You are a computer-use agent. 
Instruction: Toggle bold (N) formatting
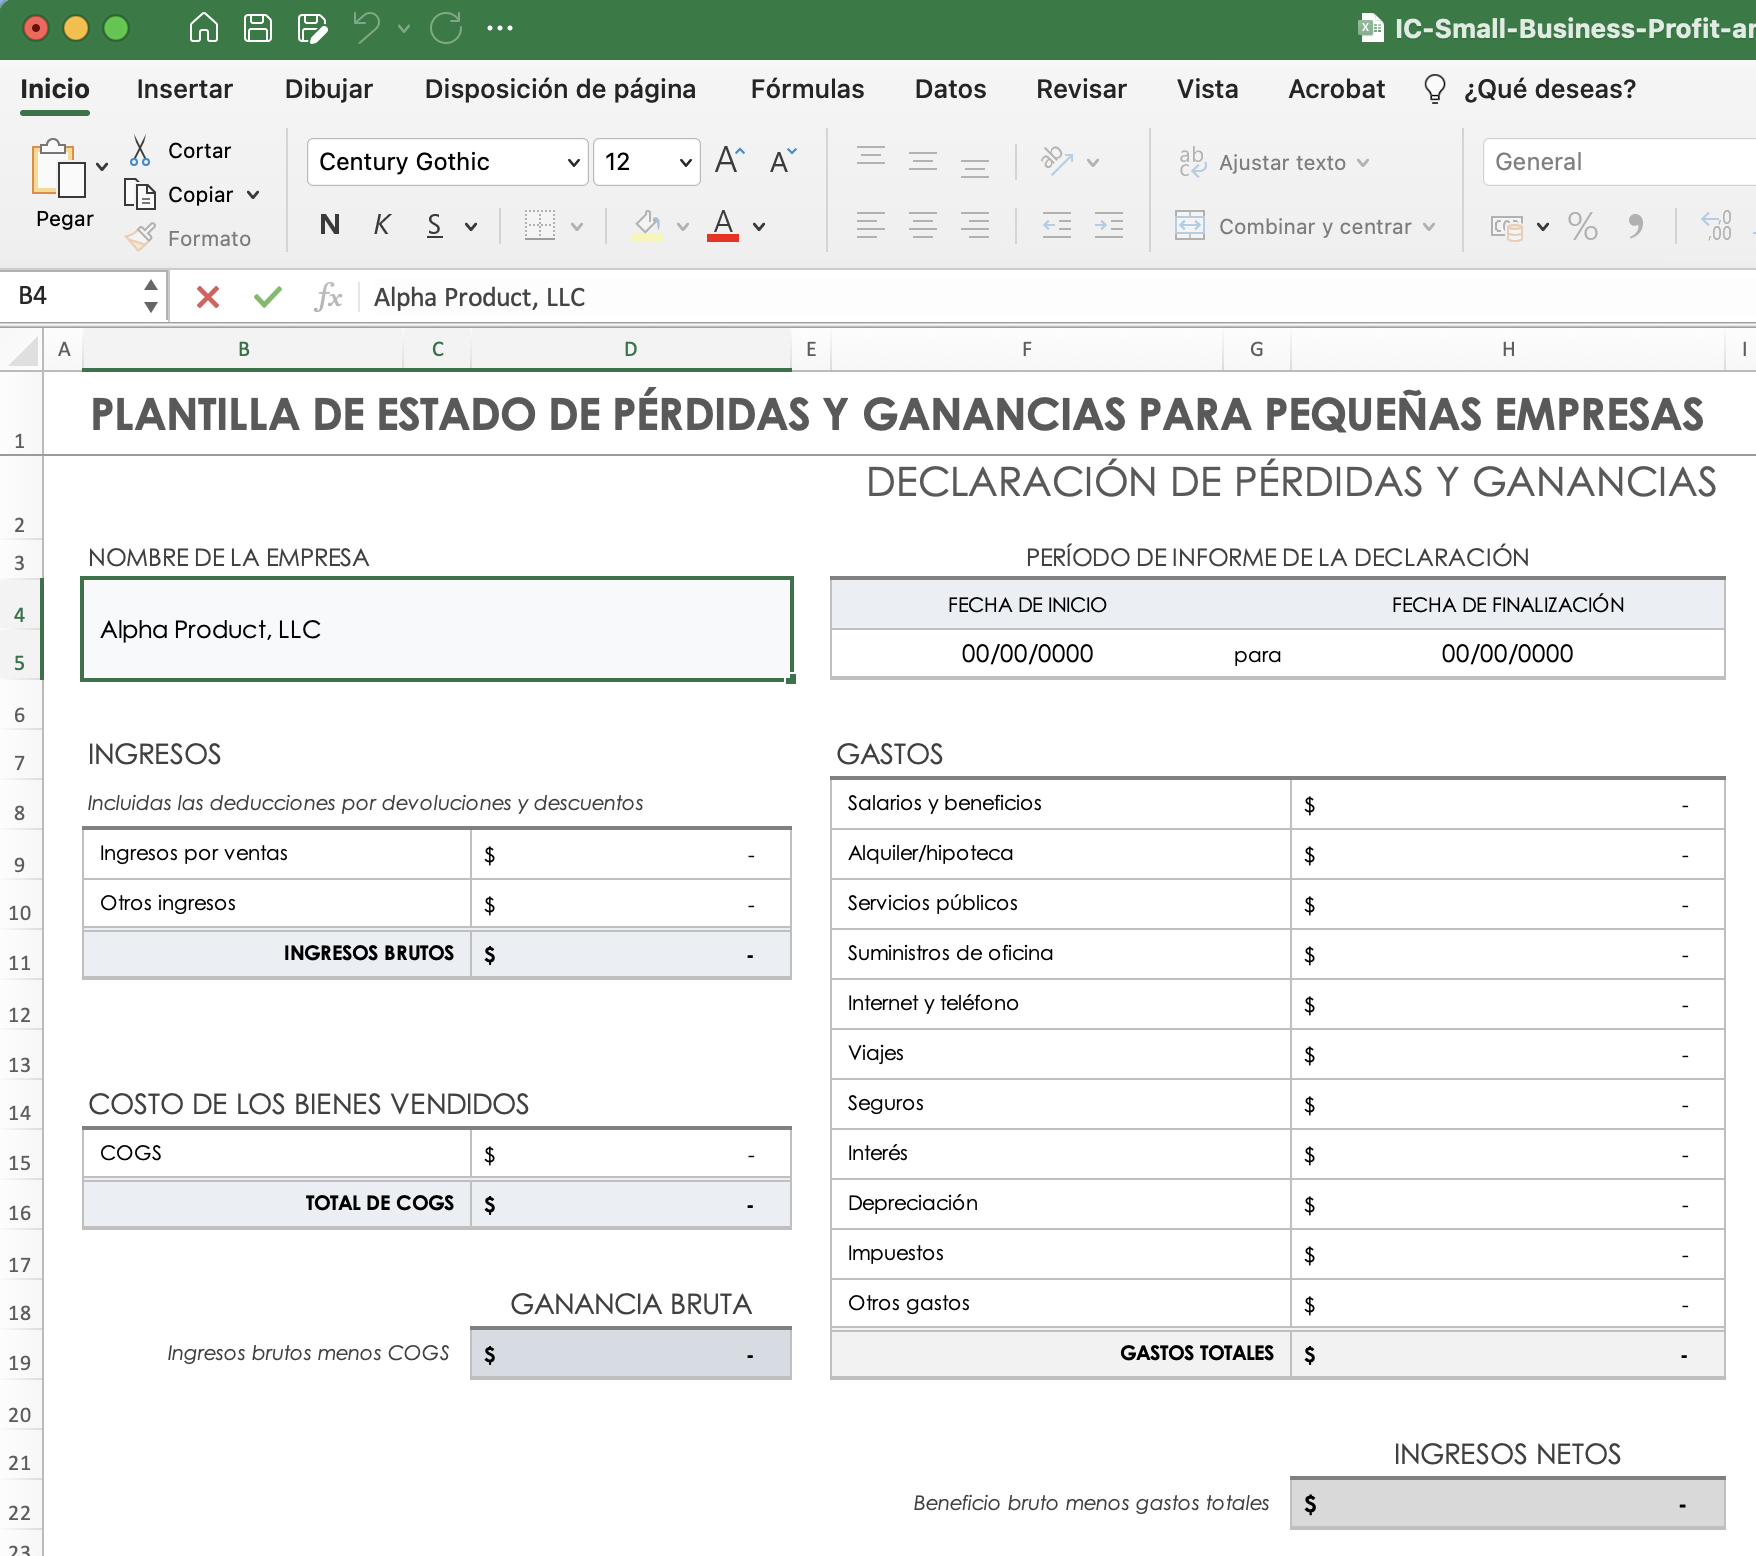pos(330,225)
